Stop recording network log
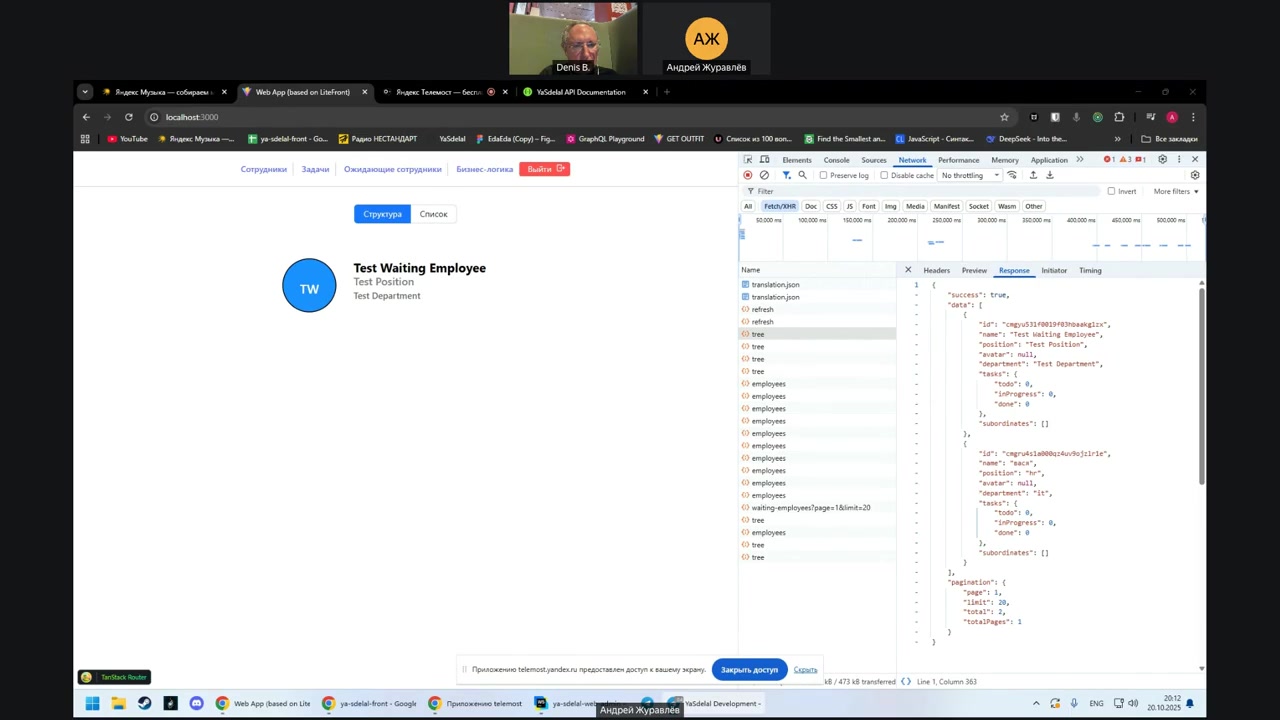 747,175
